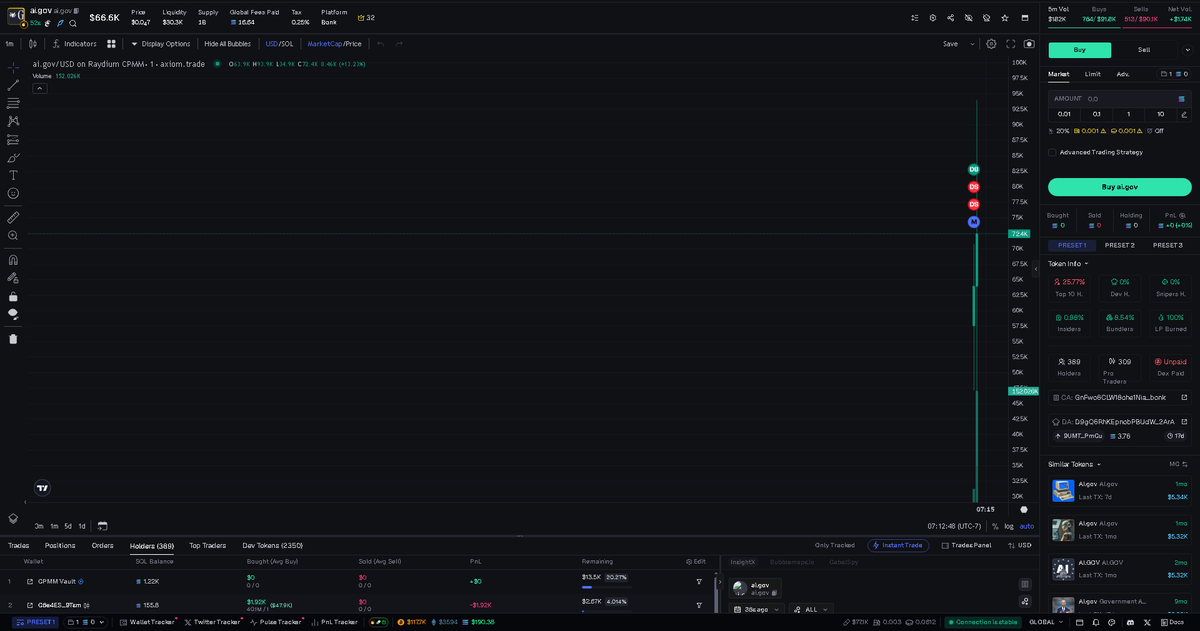Select the brush drawing tool

pyautogui.click(x=13, y=157)
